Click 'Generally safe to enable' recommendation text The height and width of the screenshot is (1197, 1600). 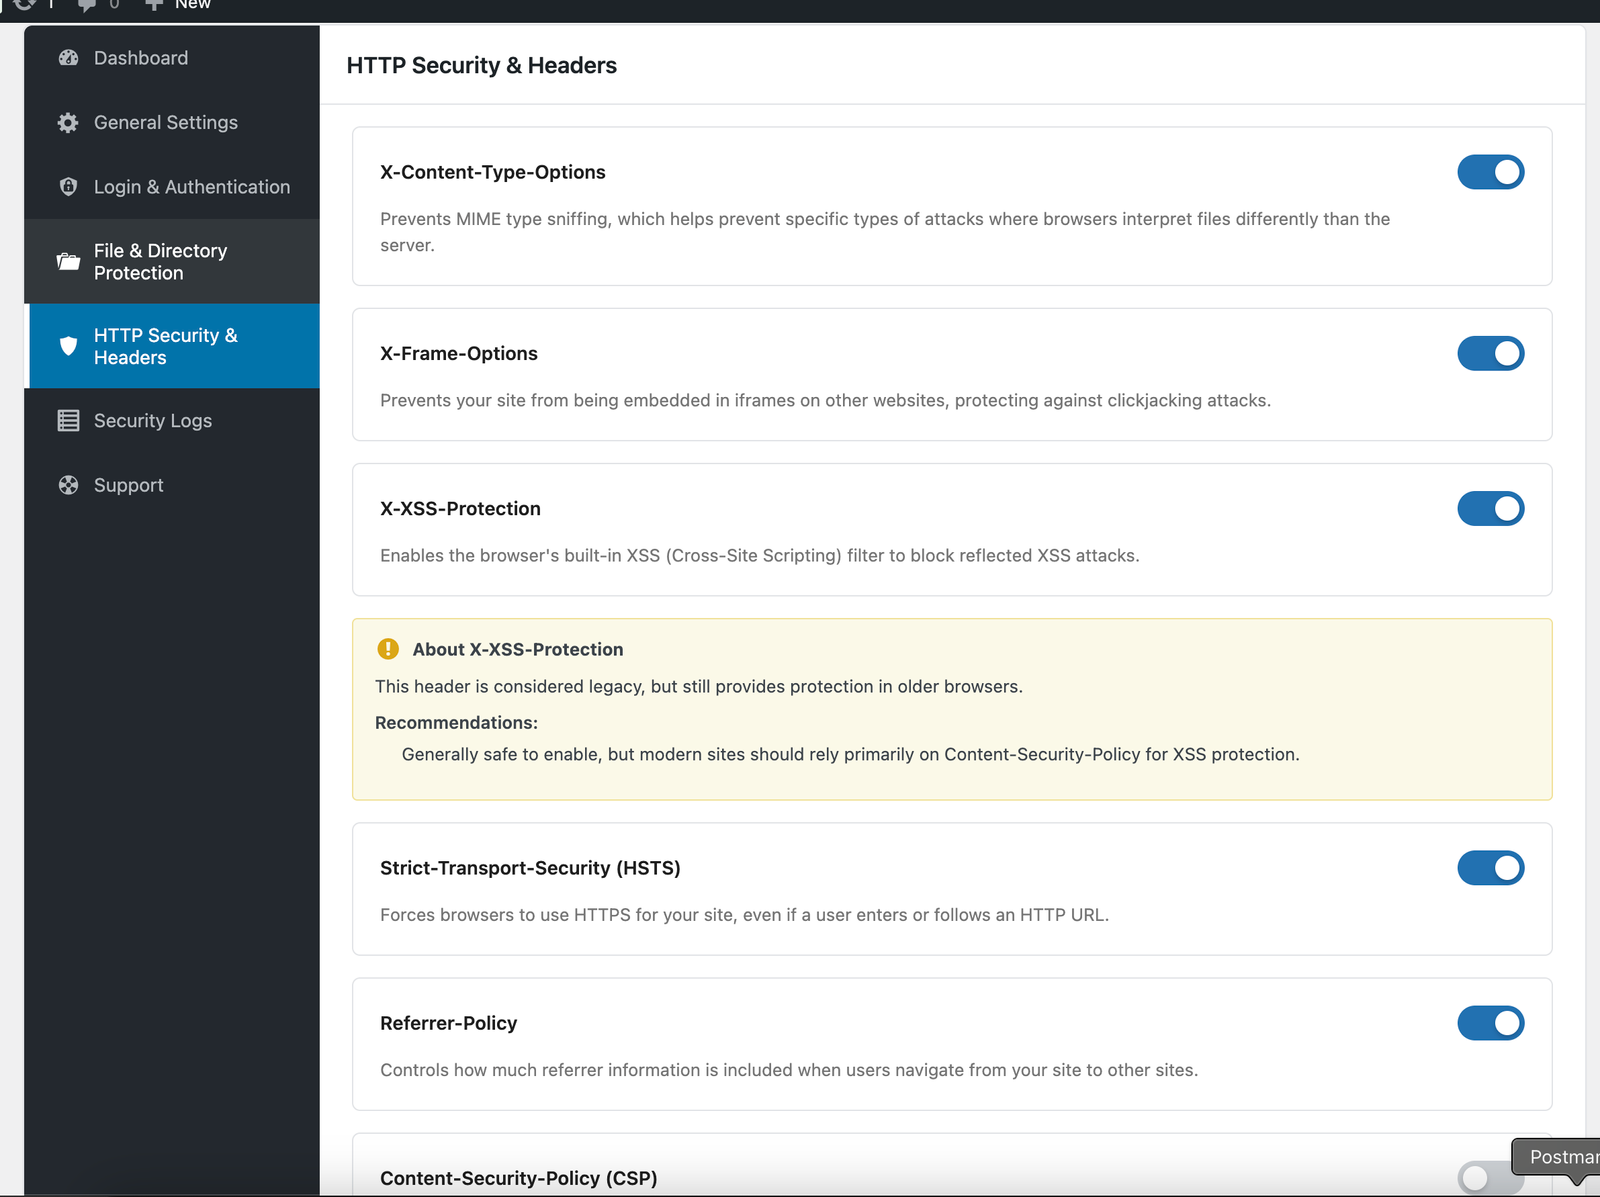tap(851, 754)
